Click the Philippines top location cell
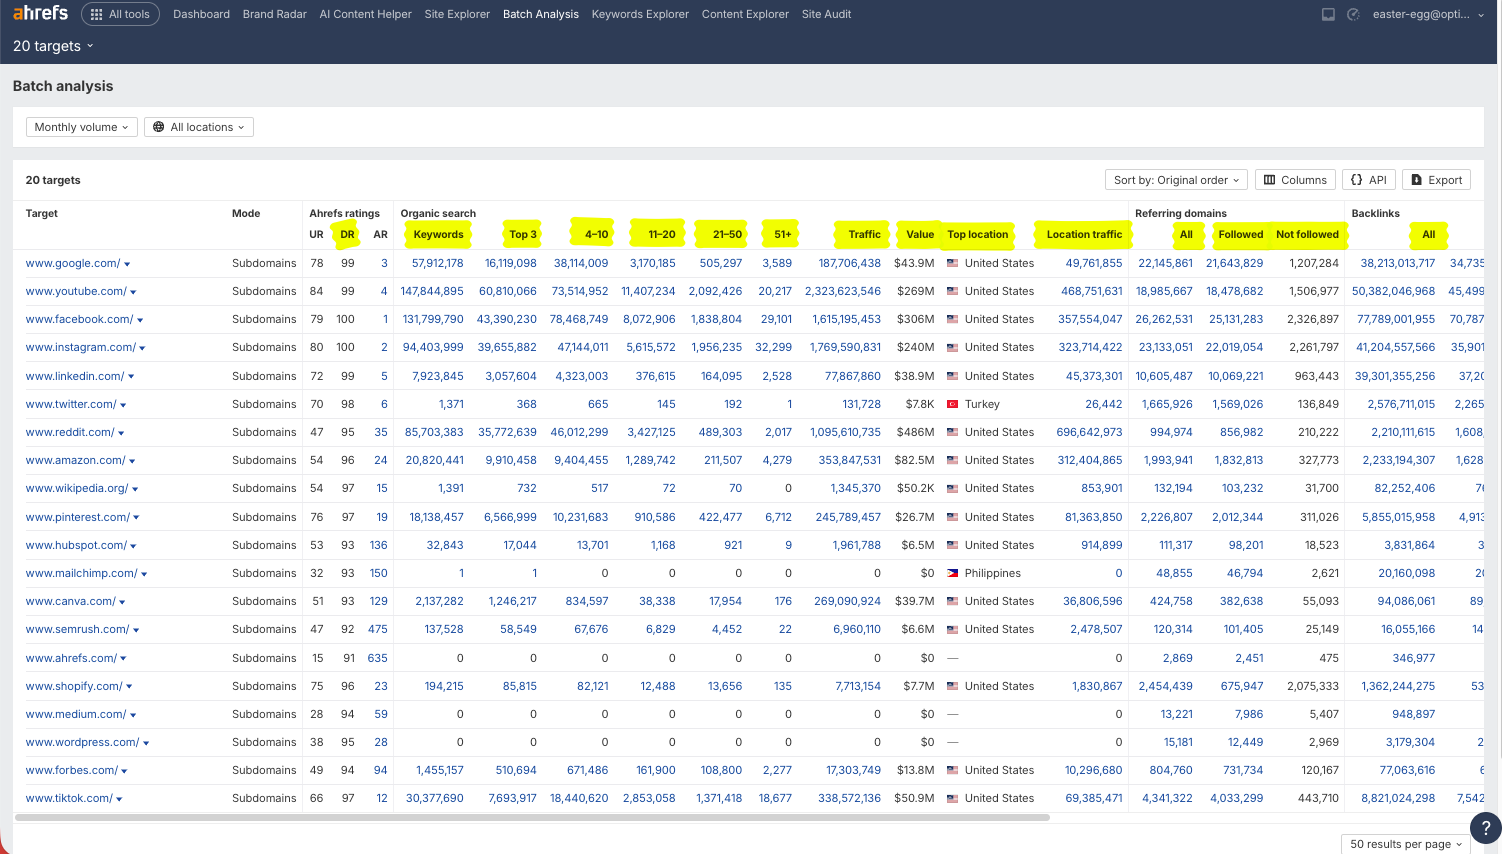This screenshot has width=1502, height=854. point(984,573)
